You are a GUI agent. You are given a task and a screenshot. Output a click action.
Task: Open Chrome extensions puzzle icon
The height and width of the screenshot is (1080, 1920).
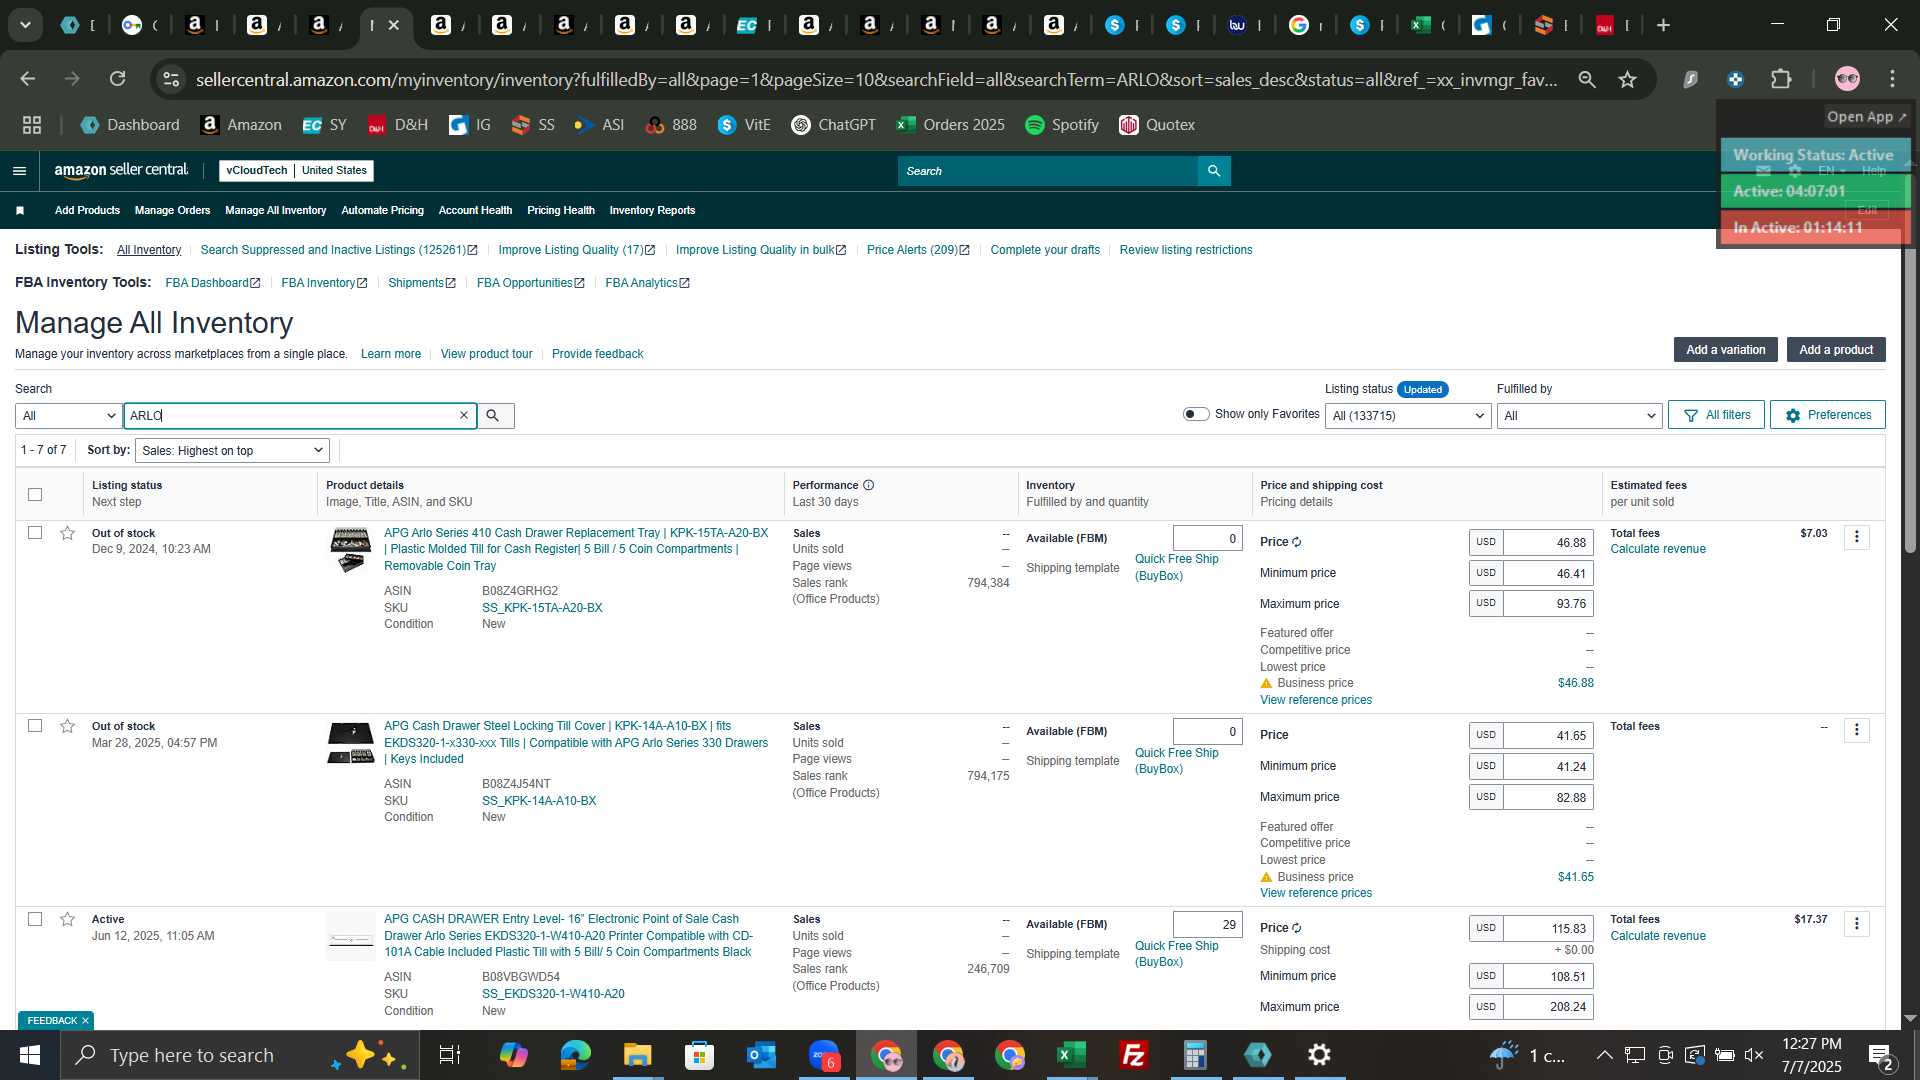(x=1781, y=79)
